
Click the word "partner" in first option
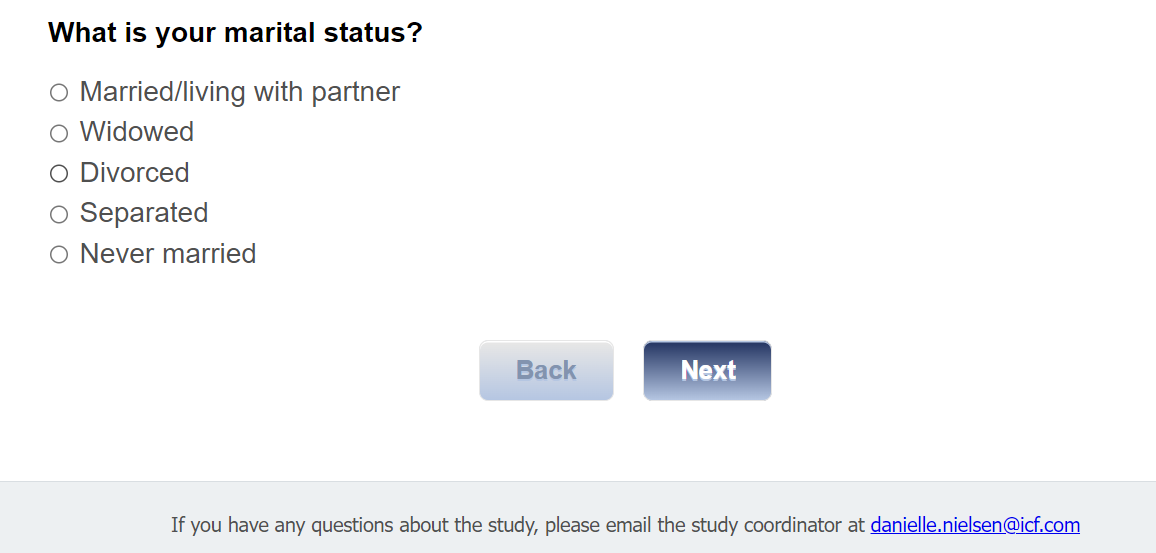pyautogui.click(x=355, y=92)
